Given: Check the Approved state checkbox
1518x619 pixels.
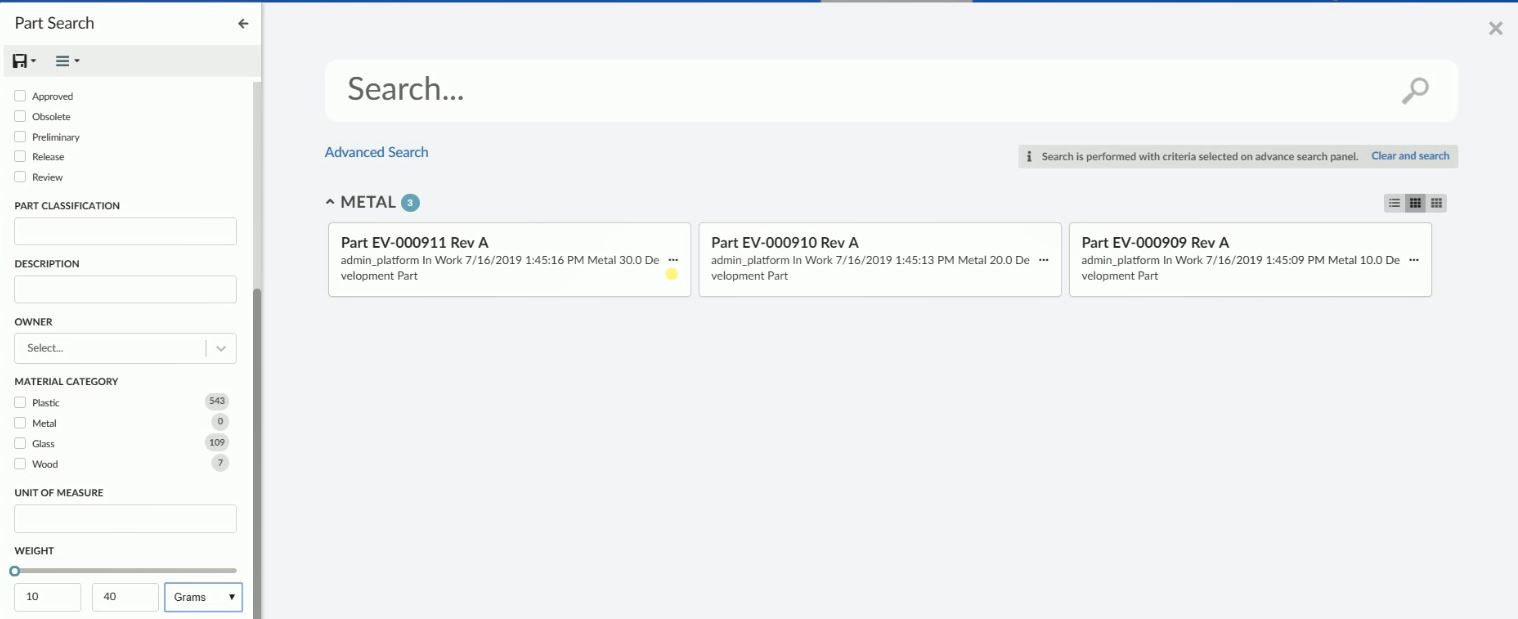Looking at the screenshot, I should tap(20, 97).
